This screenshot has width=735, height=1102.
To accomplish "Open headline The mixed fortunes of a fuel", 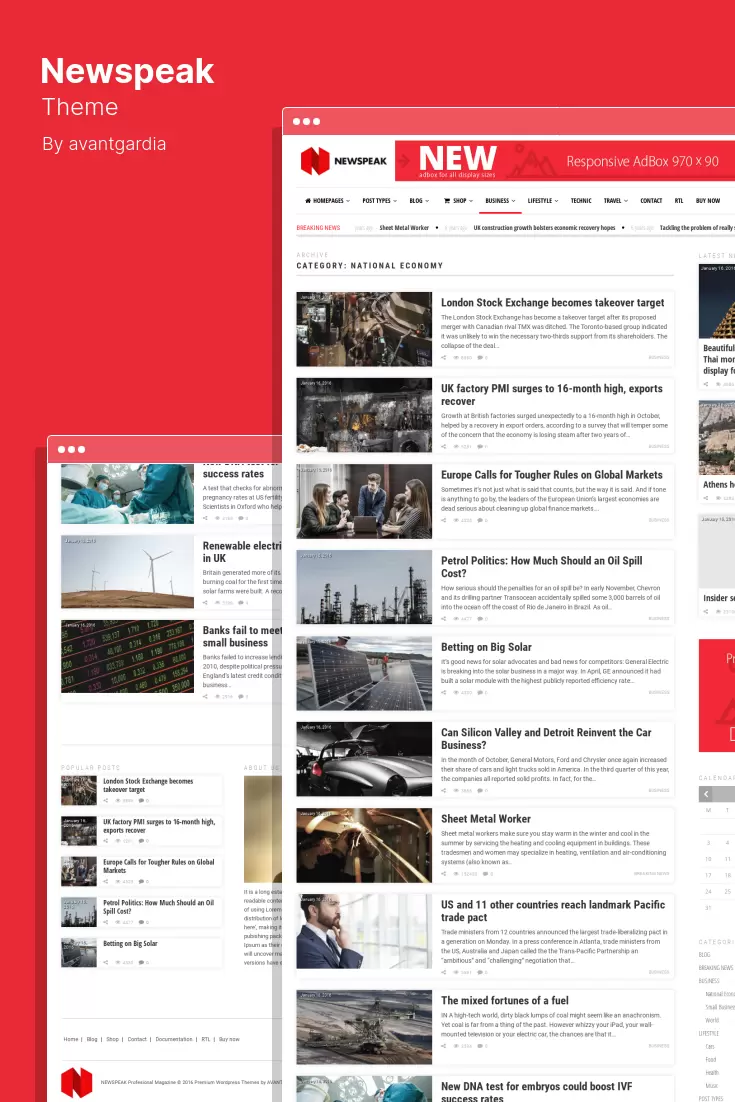I will (505, 1001).
